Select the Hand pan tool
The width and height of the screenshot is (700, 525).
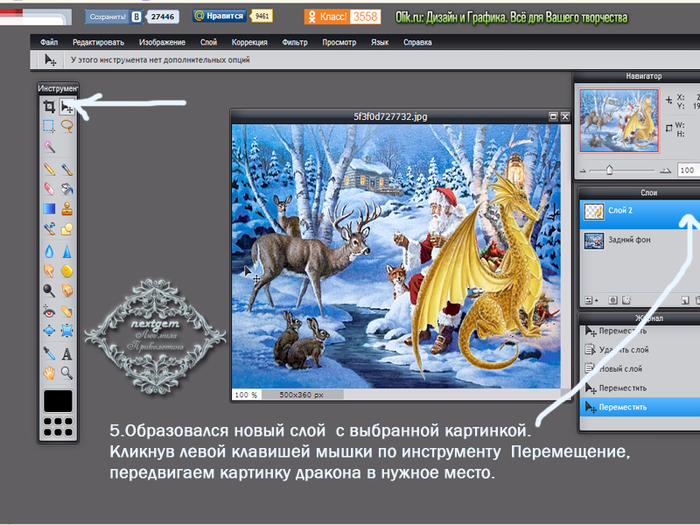49,373
